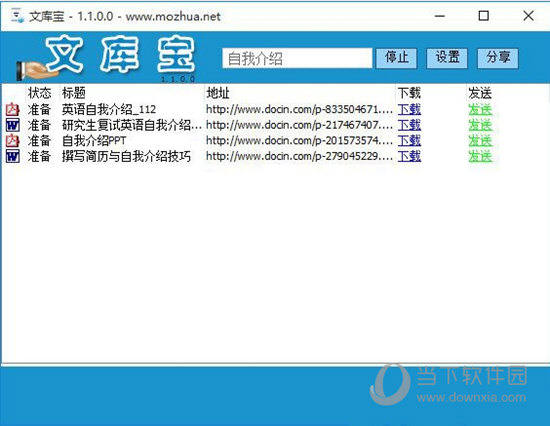
Task: Click address http://www.docin.com/p-217467407
Action: click(x=299, y=125)
